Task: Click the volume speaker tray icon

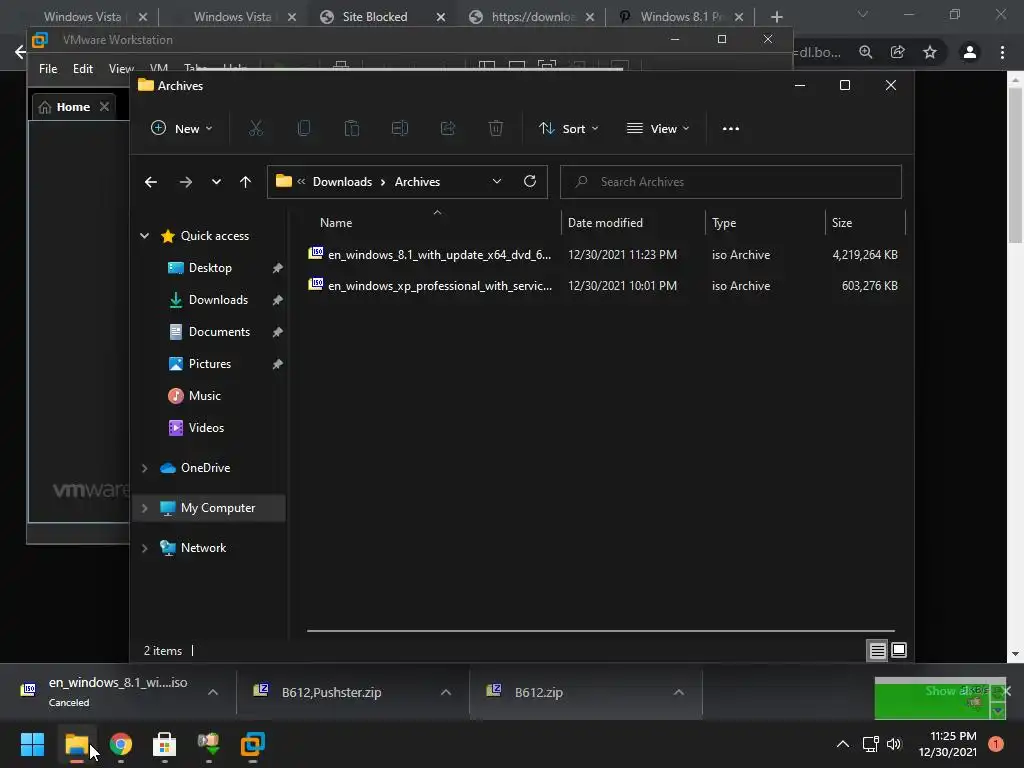Action: point(894,744)
